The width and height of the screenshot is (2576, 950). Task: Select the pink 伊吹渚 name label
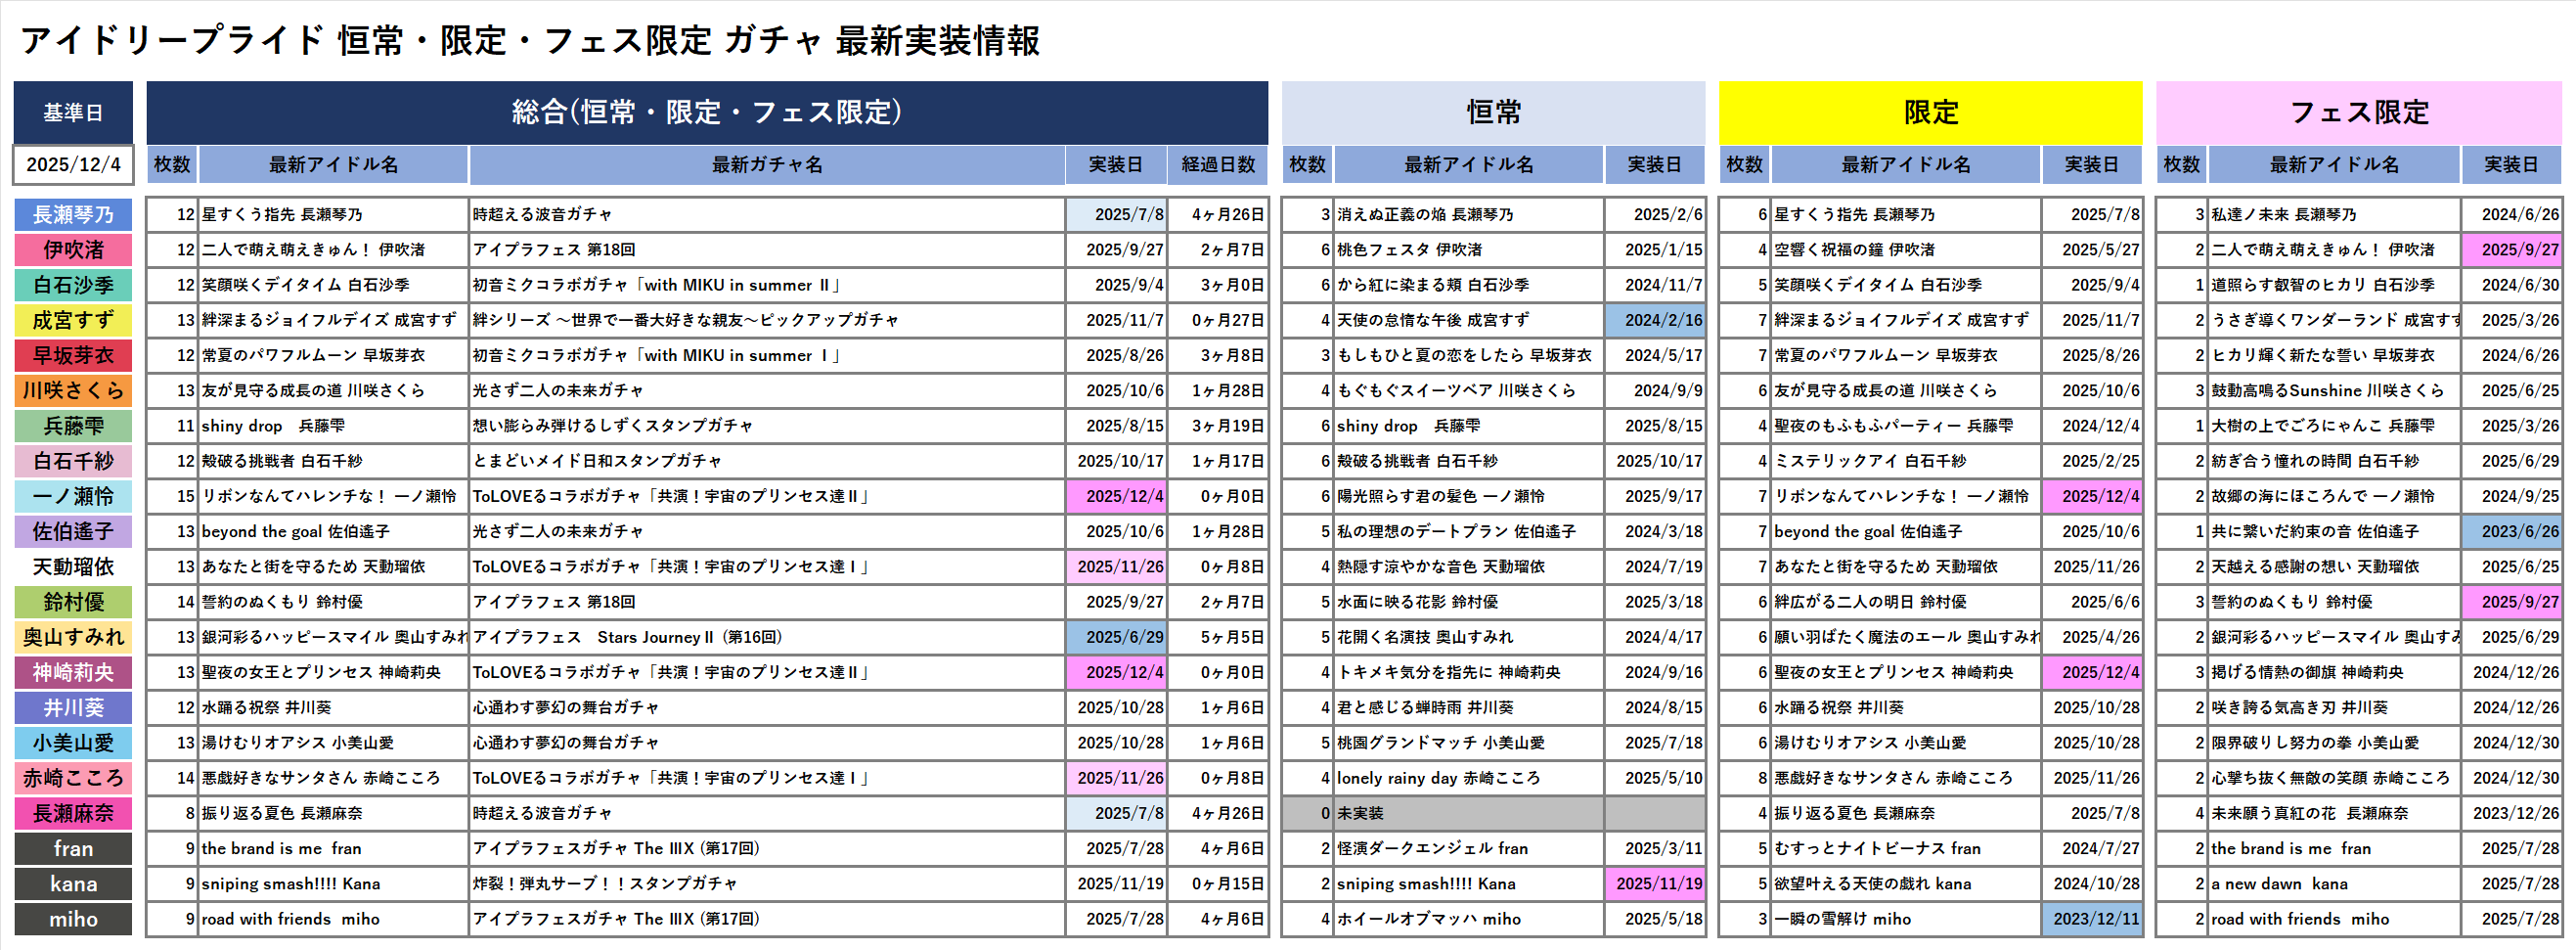click(73, 250)
